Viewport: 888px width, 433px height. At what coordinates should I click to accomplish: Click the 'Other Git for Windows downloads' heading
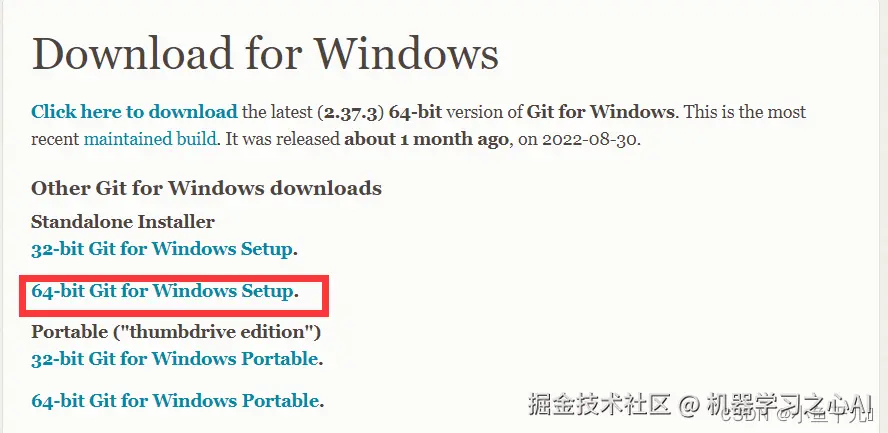pos(206,188)
